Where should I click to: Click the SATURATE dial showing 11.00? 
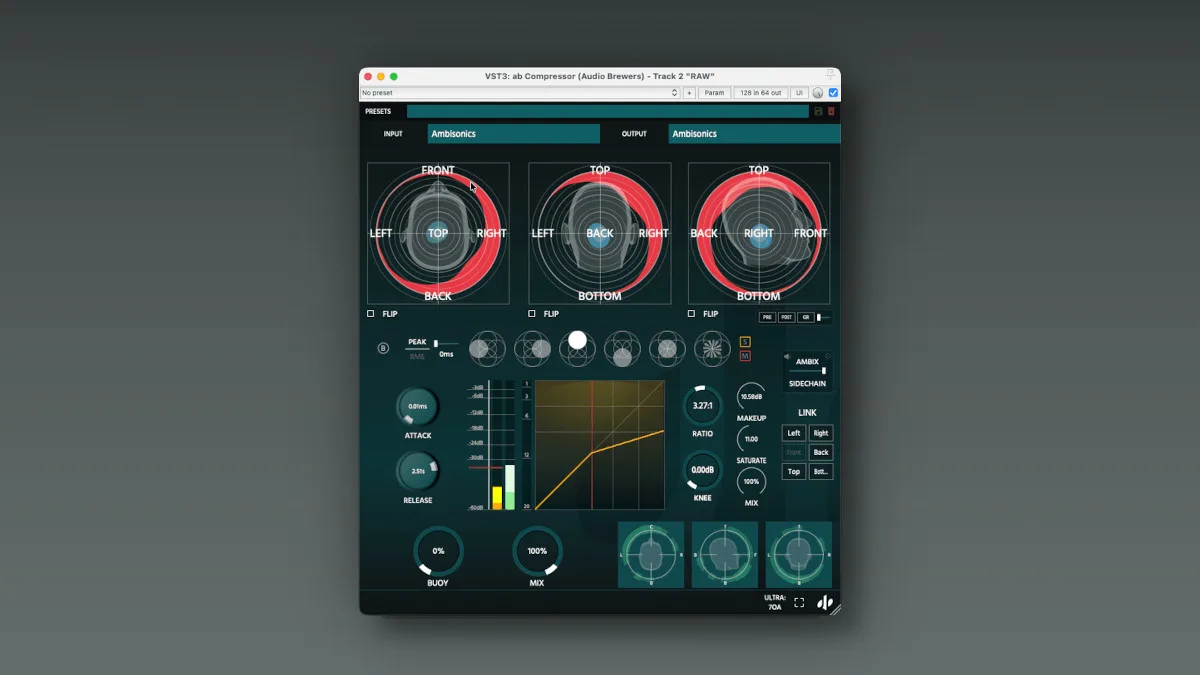751,439
